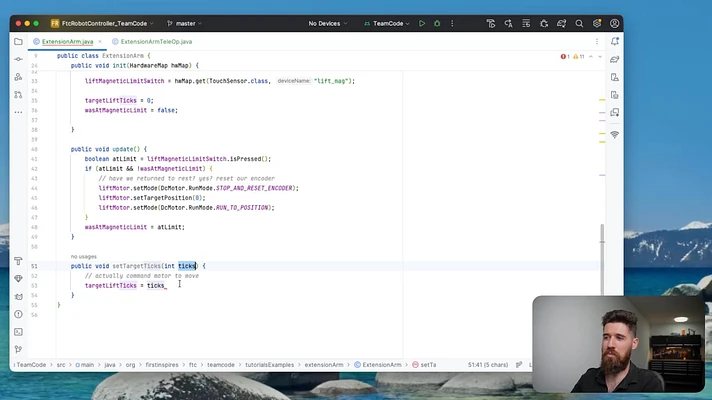The width and height of the screenshot is (712, 400).
Task: Open the Pull Requests tool window
Action: [x=18, y=95]
